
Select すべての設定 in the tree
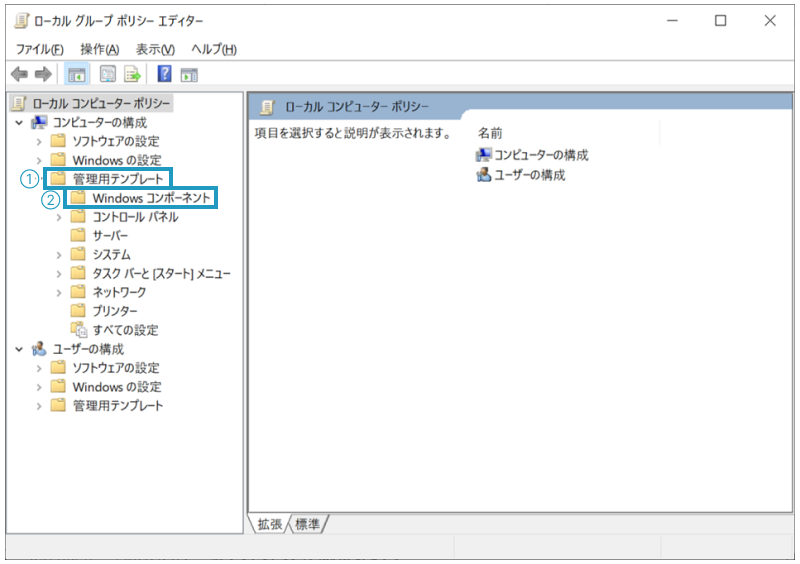[126, 330]
